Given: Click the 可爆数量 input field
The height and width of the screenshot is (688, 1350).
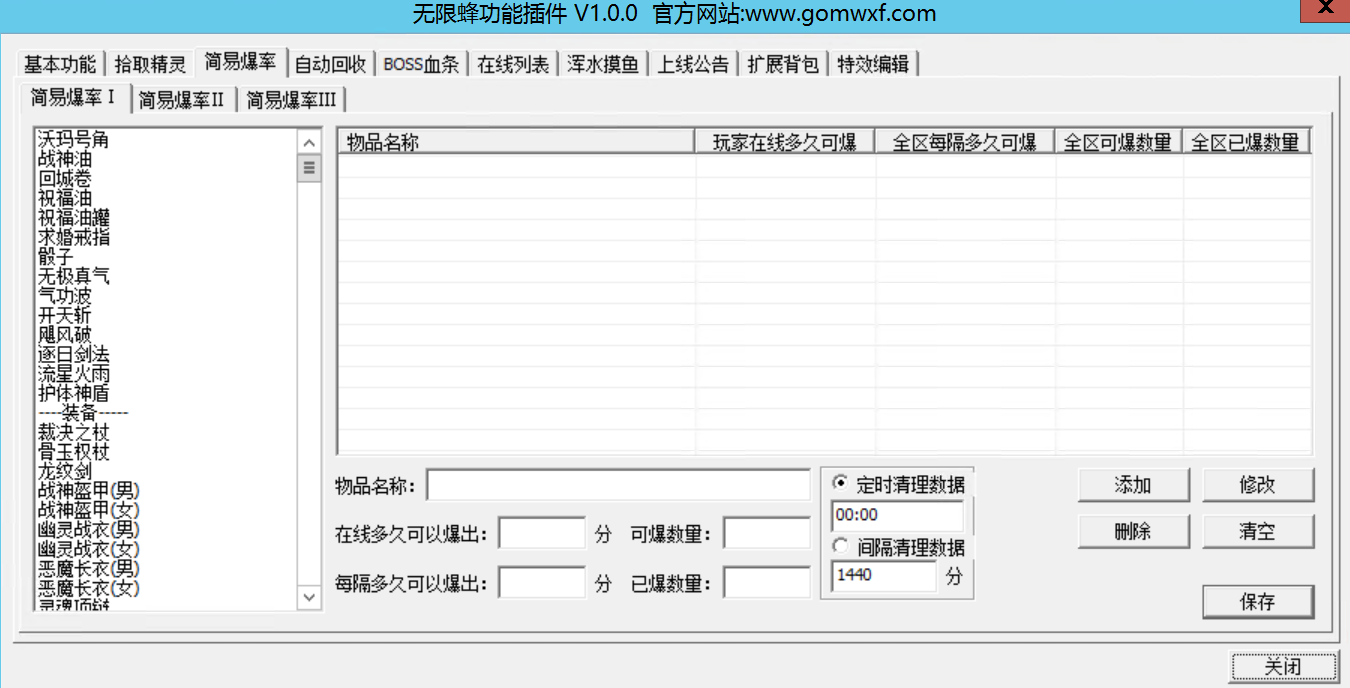Looking at the screenshot, I should pyautogui.click(x=766, y=534).
